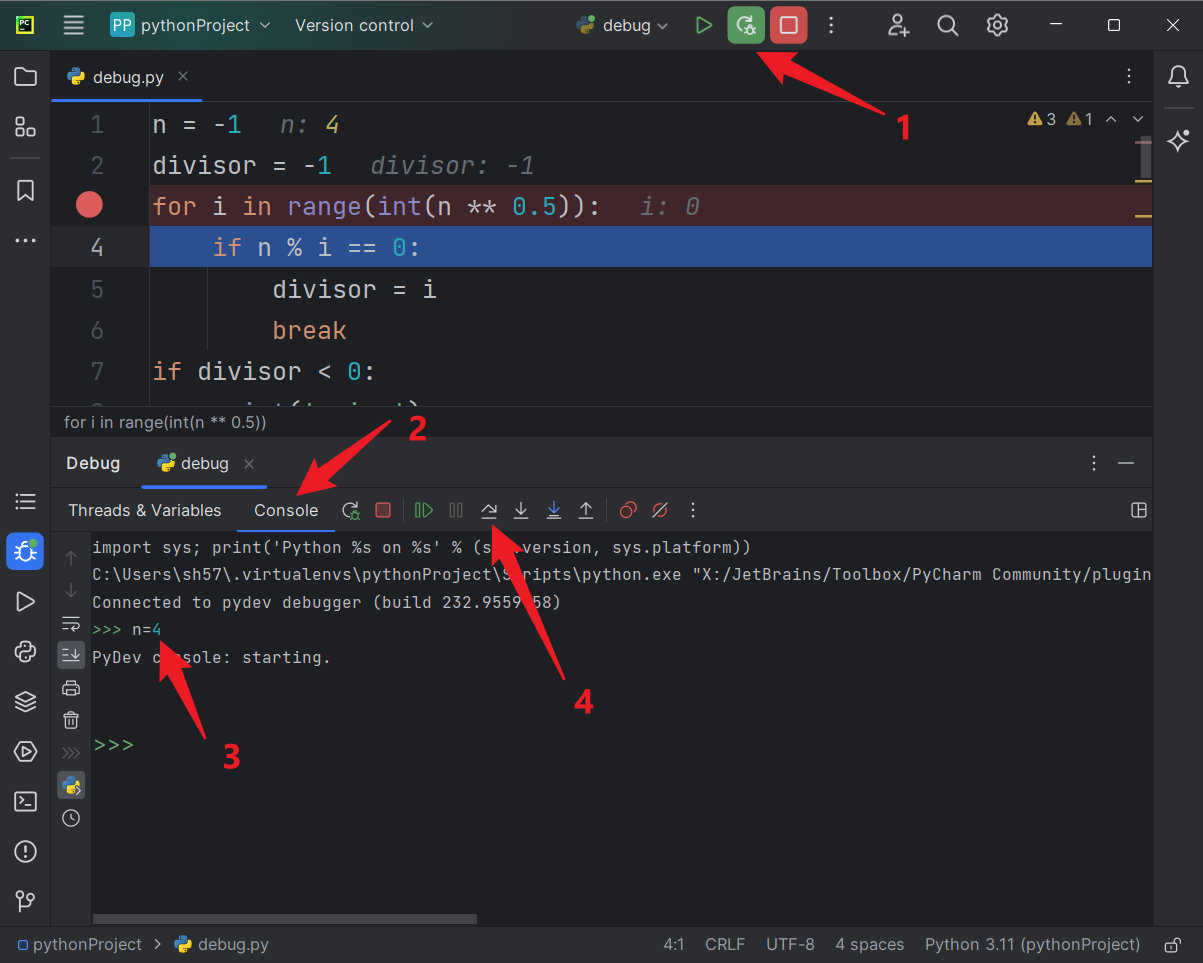
Task: Toggle Mute Breakpoints in debug toolbar
Action: (x=660, y=510)
